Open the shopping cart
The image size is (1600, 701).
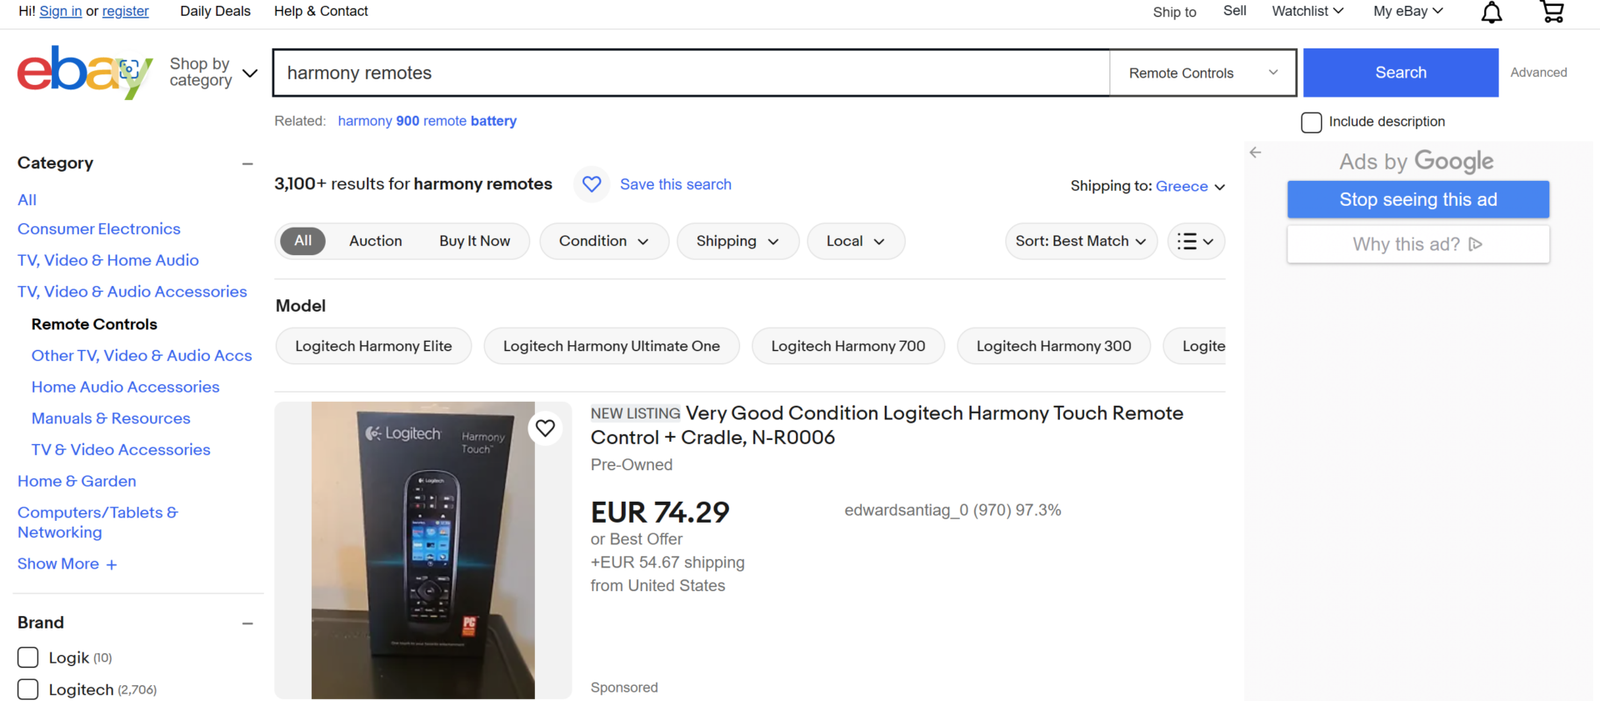click(x=1552, y=12)
